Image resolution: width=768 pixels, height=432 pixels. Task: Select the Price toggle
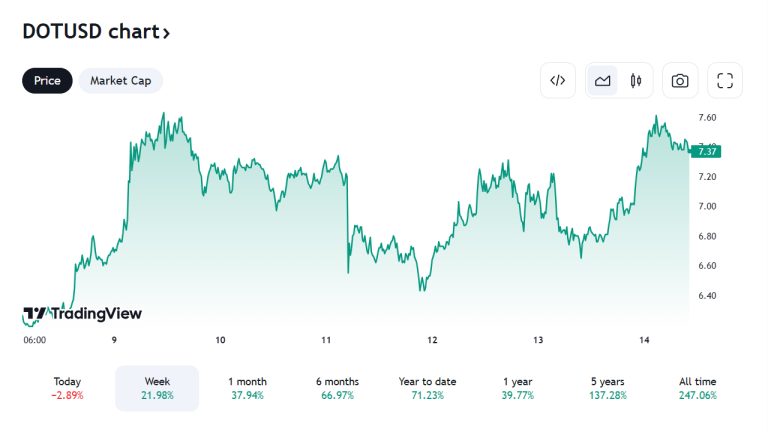[x=47, y=81]
